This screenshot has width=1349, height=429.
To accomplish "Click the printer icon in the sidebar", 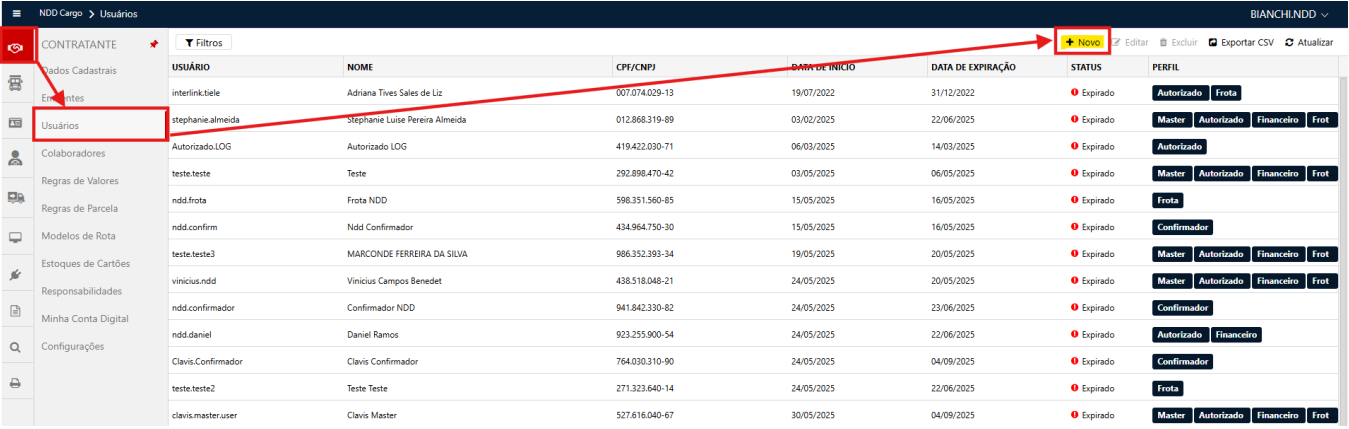I will [16, 383].
